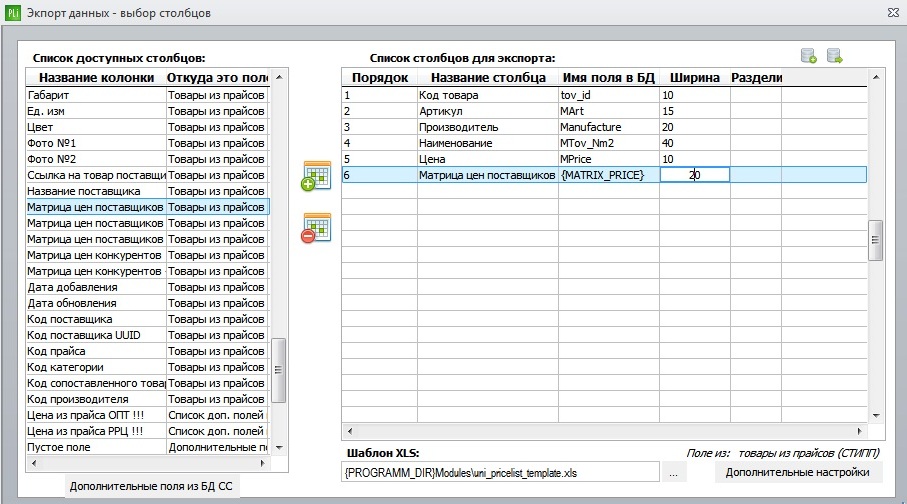Select the Цвет row
The width and height of the screenshot is (907, 504).
tap(148, 127)
